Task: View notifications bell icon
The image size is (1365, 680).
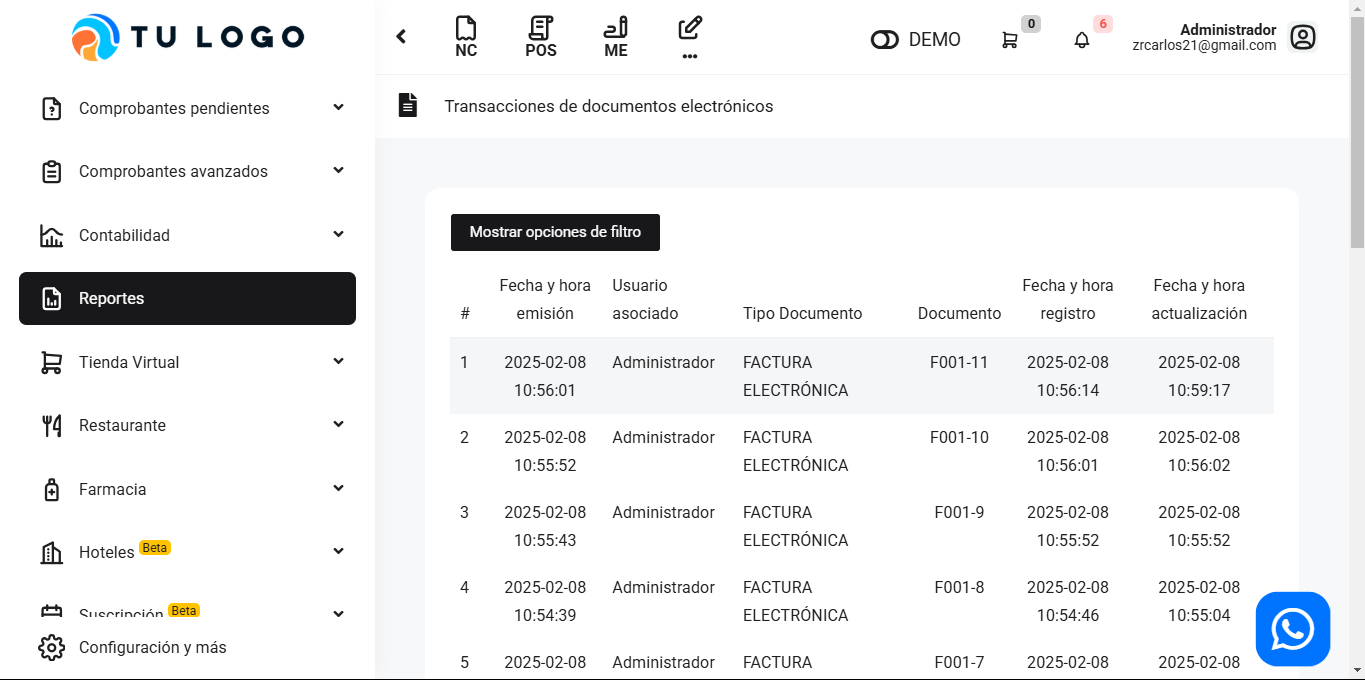Action: coord(1082,40)
